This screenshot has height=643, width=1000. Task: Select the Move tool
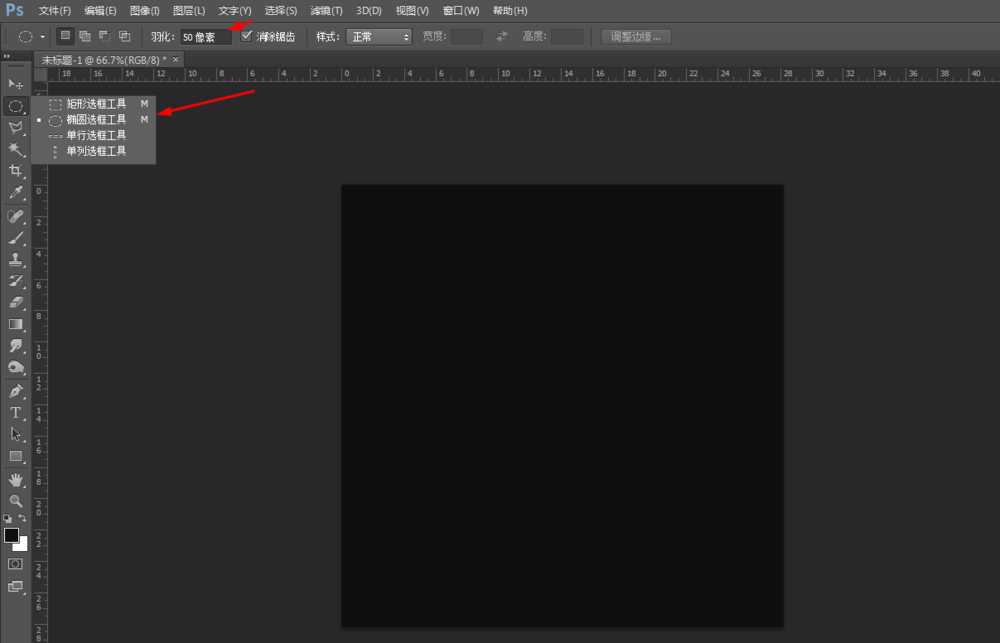[x=16, y=84]
